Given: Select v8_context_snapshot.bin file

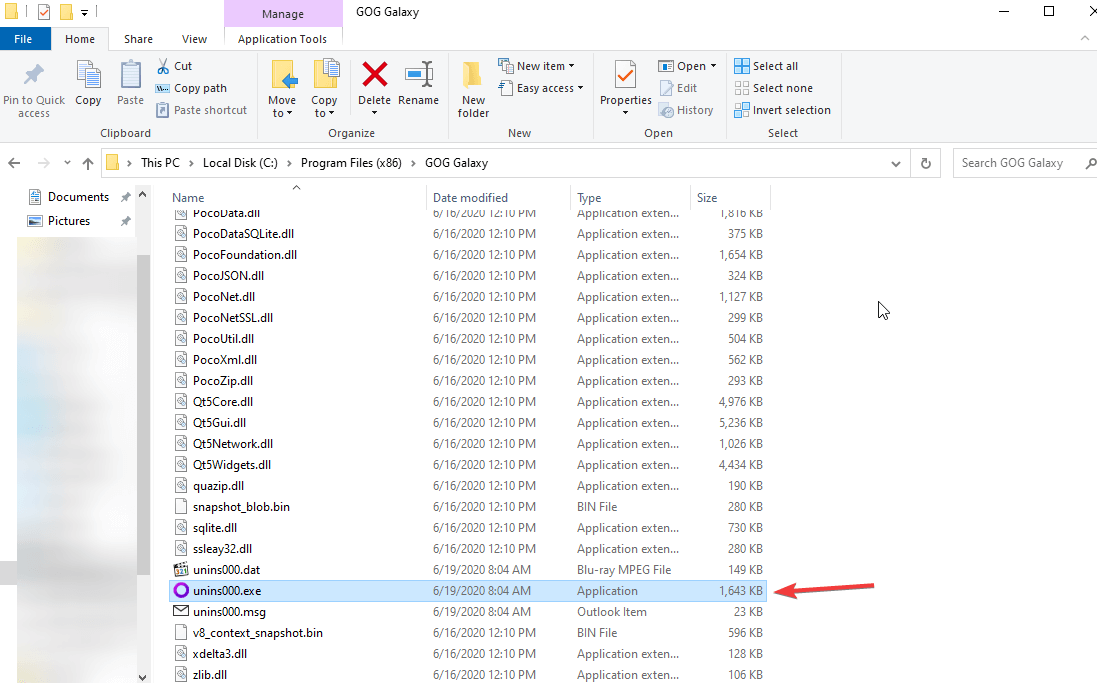Looking at the screenshot, I should pos(468,633).
